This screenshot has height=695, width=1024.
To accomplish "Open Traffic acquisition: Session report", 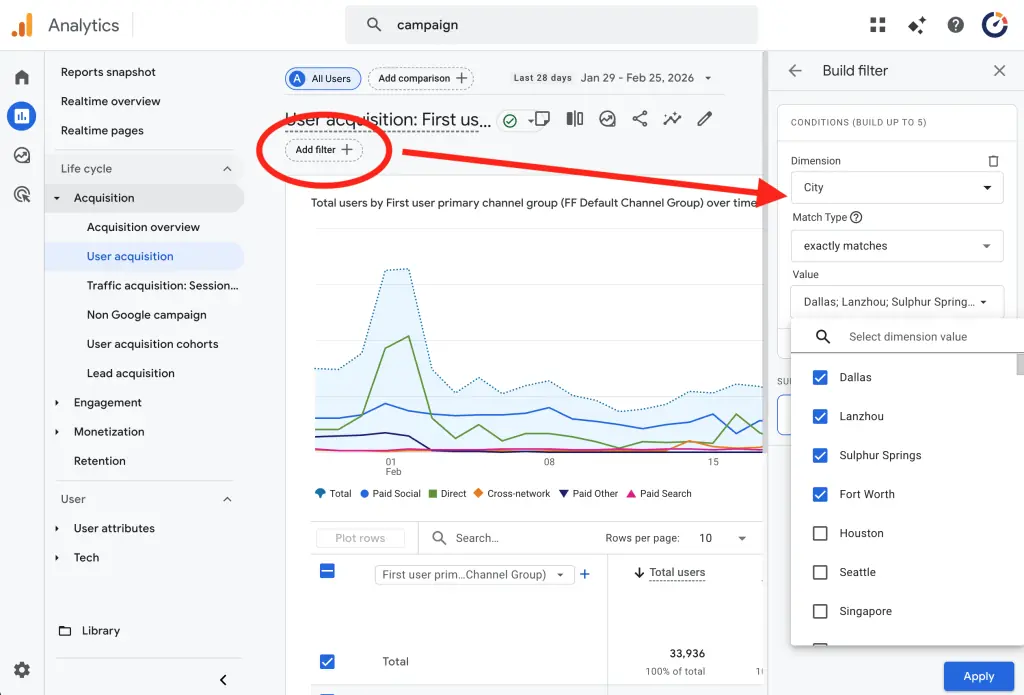I will (163, 285).
